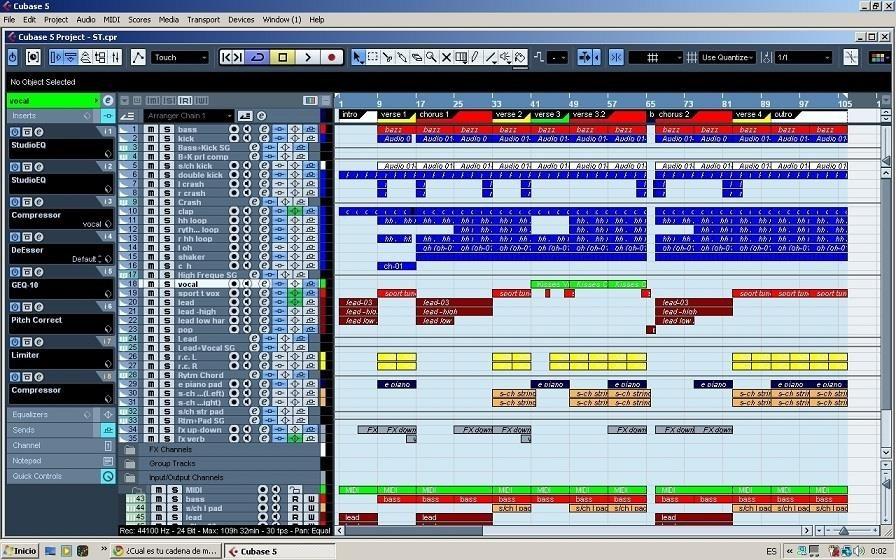The height and width of the screenshot is (560, 896).
Task: Select the Zoom magnifier tool
Action: [x=431, y=57]
